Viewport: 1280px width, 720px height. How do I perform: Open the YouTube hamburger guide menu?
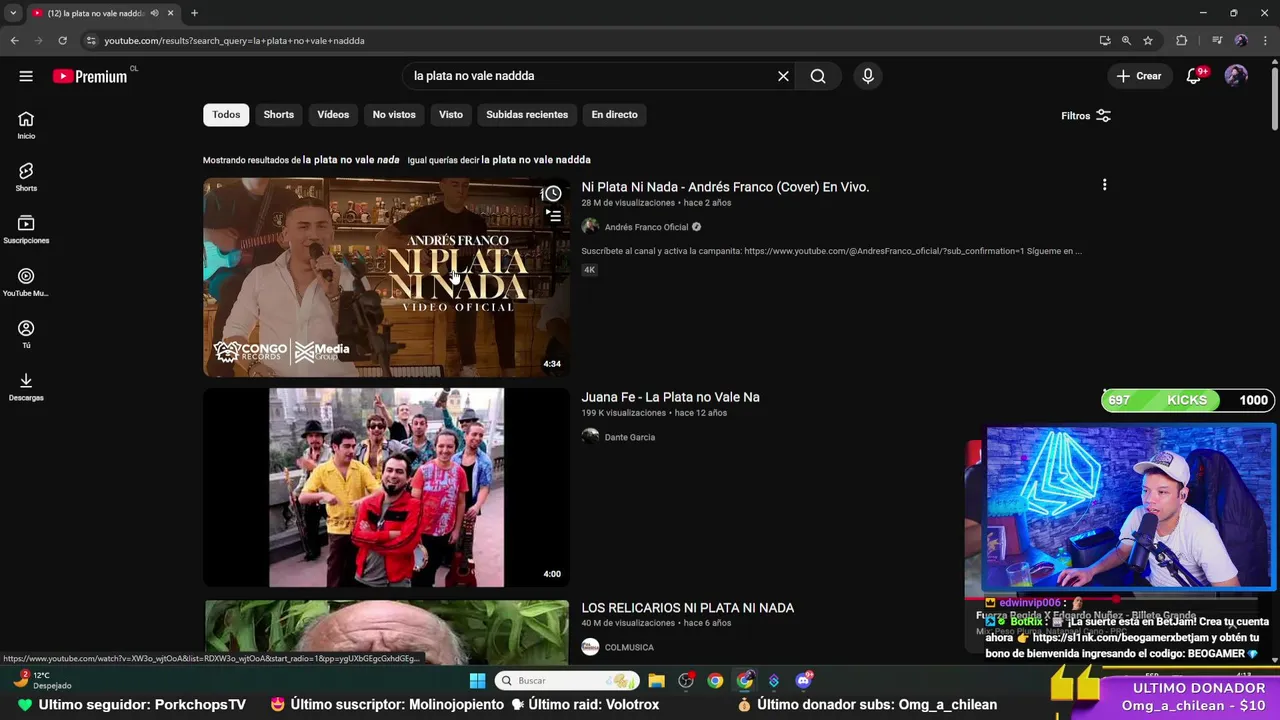pos(26,76)
